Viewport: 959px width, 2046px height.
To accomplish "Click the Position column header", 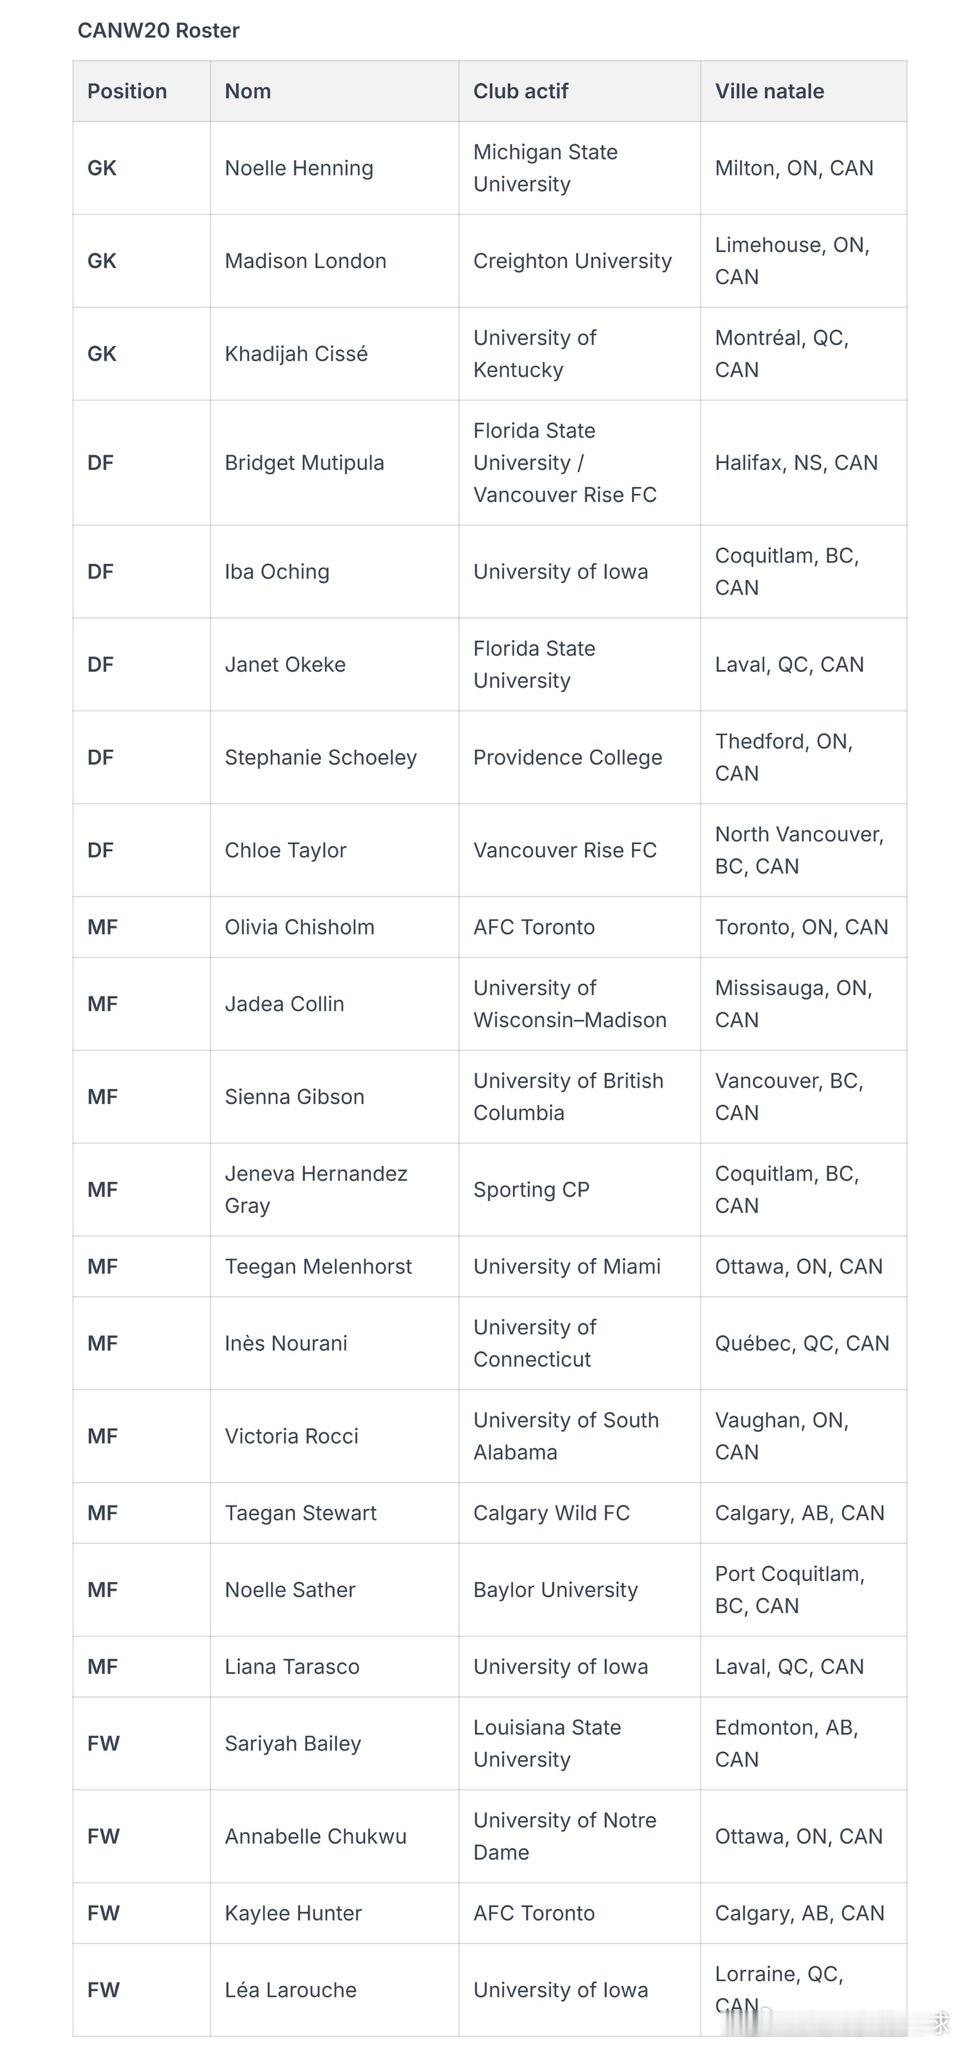I will [141, 91].
